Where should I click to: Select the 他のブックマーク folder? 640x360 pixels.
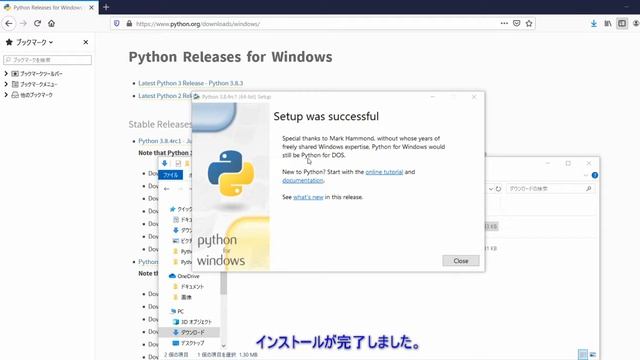pos(32,95)
